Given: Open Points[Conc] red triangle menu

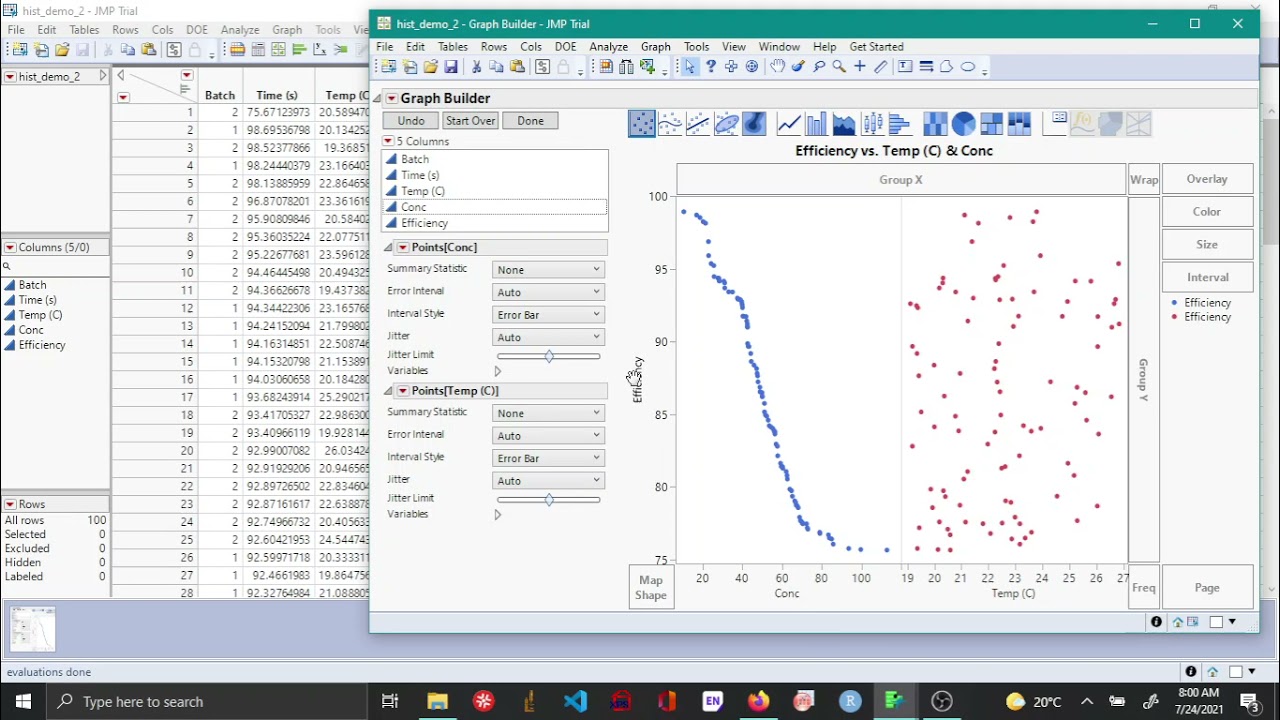Looking at the screenshot, I should [403, 247].
